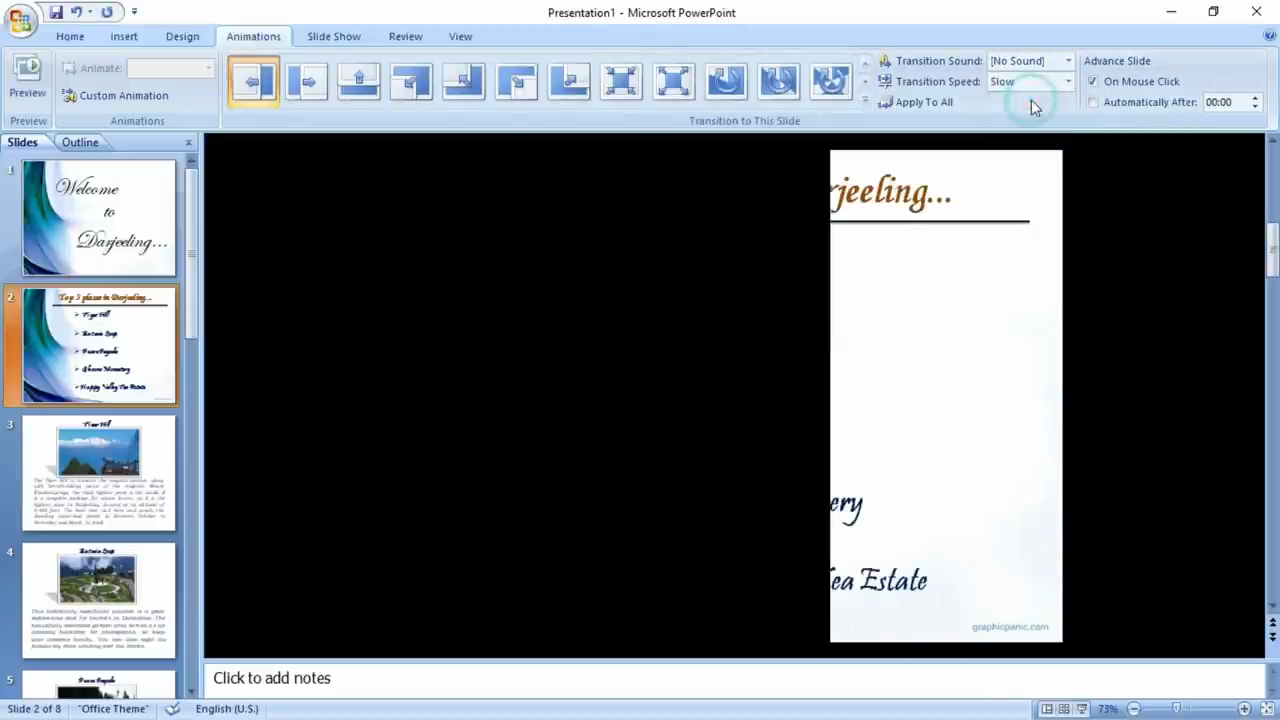Open PowerPoint Help question-mark icon
The width and height of the screenshot is (1280, 720).
pyautogui.click(x=1270, y=35)
